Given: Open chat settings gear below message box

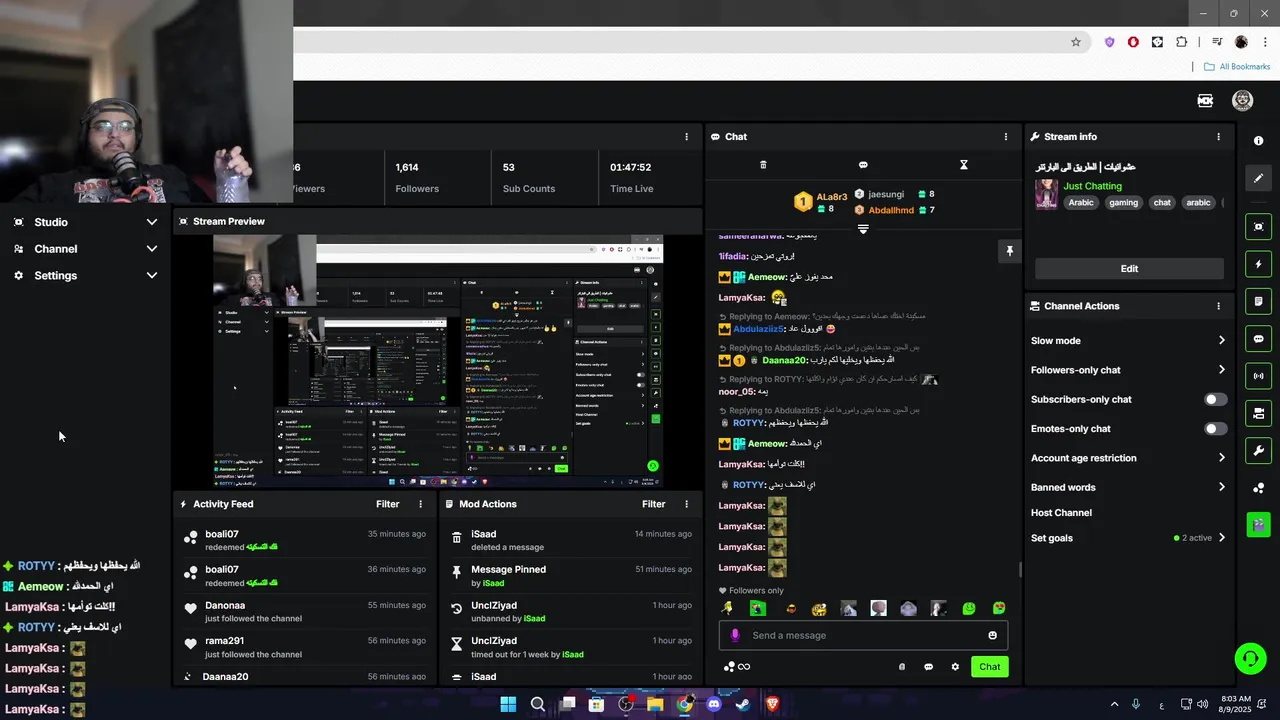Looking at the screenshot, I should [955, 667].
